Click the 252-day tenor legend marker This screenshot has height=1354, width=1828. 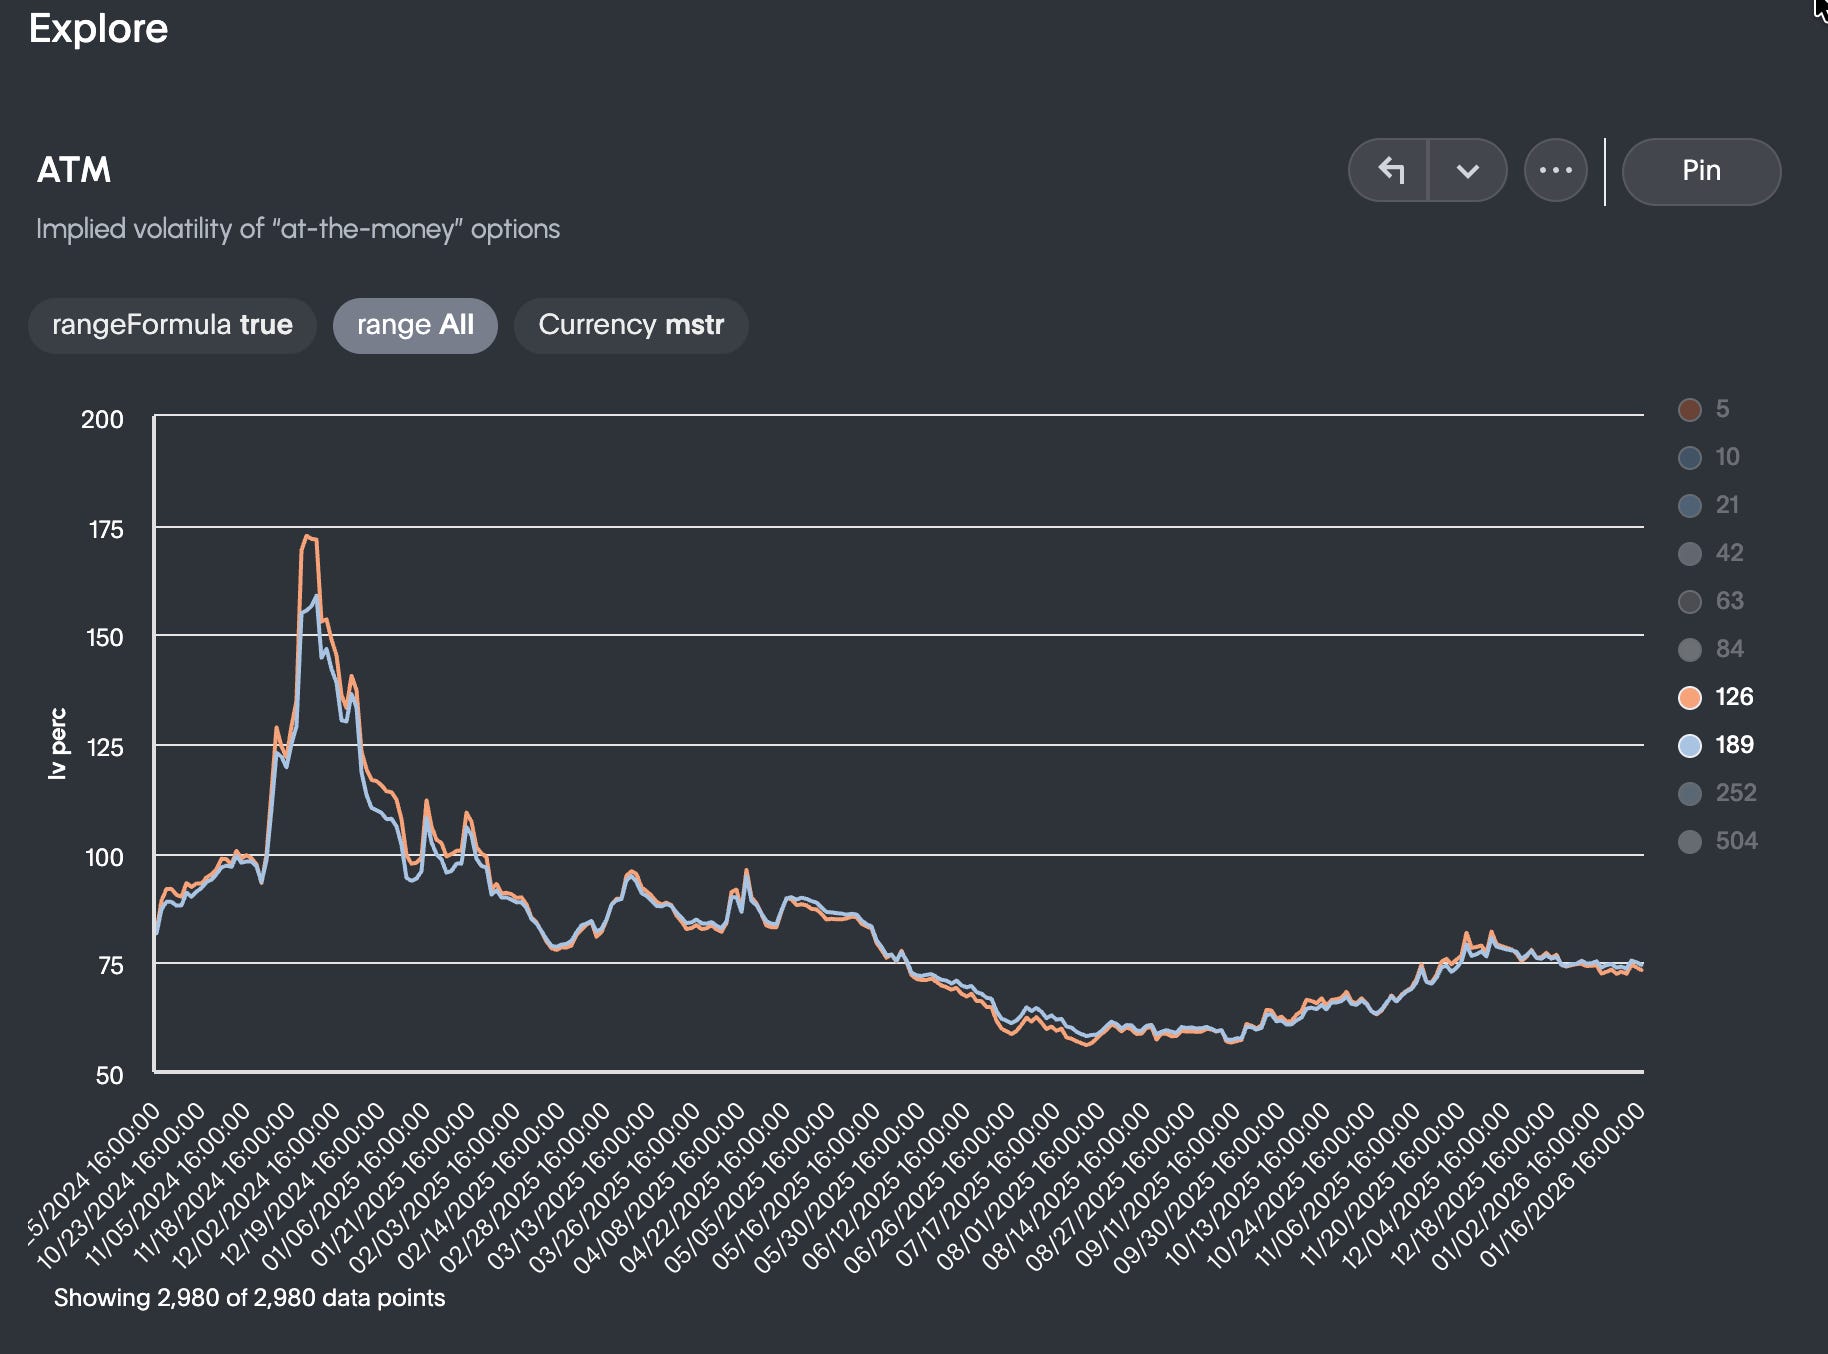click(x=1690, y=792)
